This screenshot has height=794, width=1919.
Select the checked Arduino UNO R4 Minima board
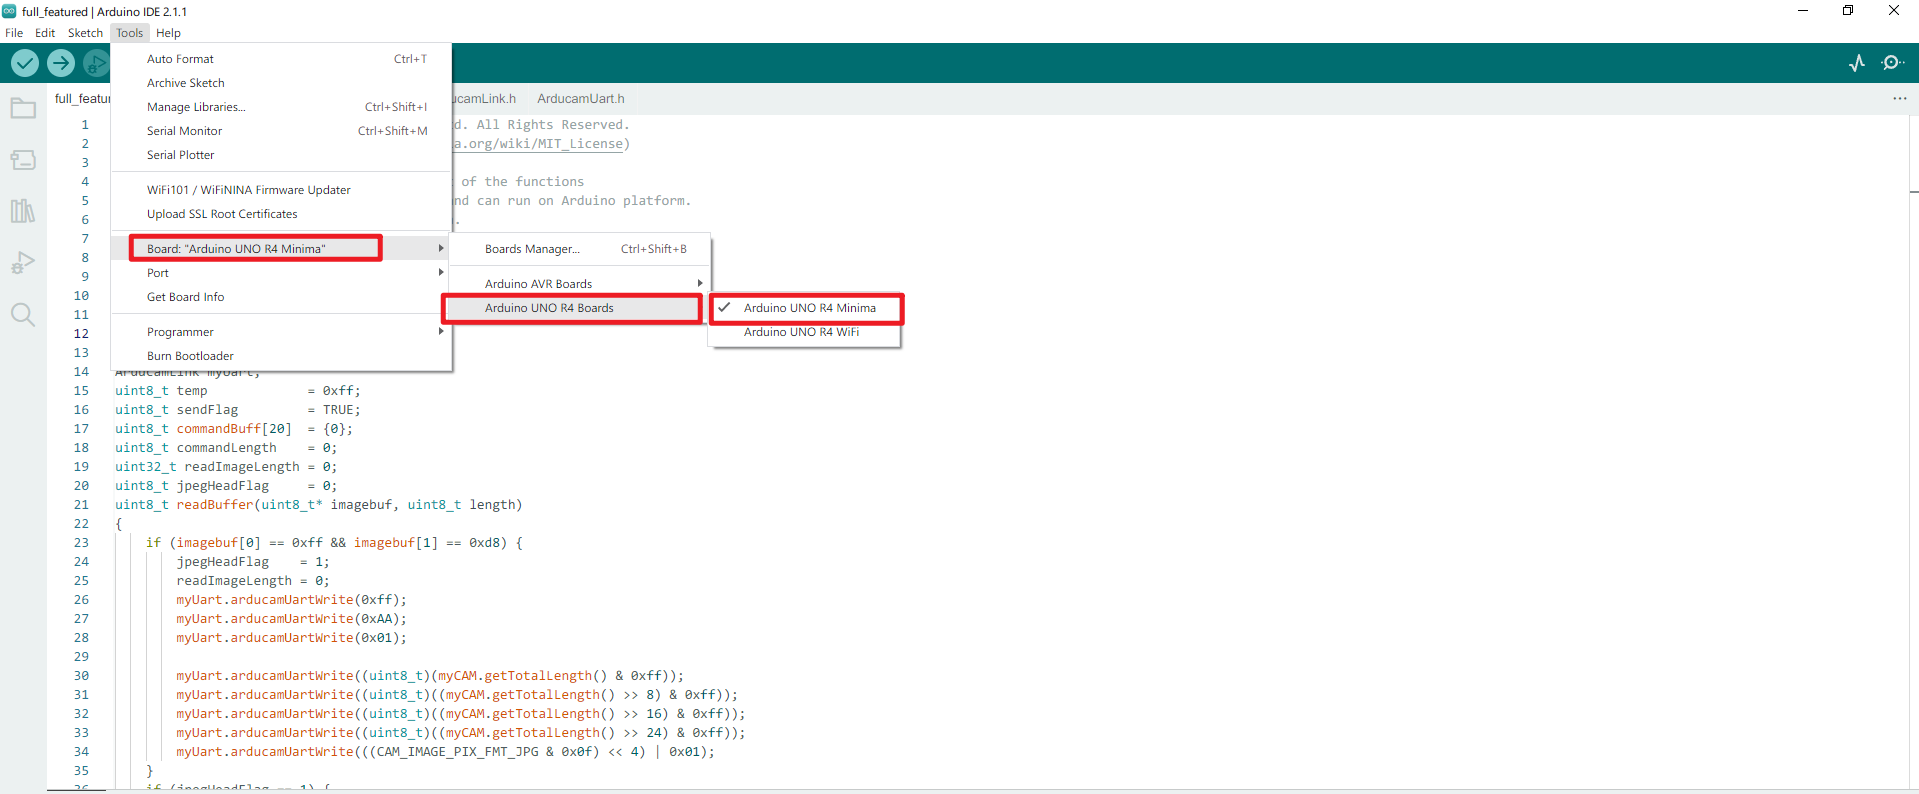[806, 308]
